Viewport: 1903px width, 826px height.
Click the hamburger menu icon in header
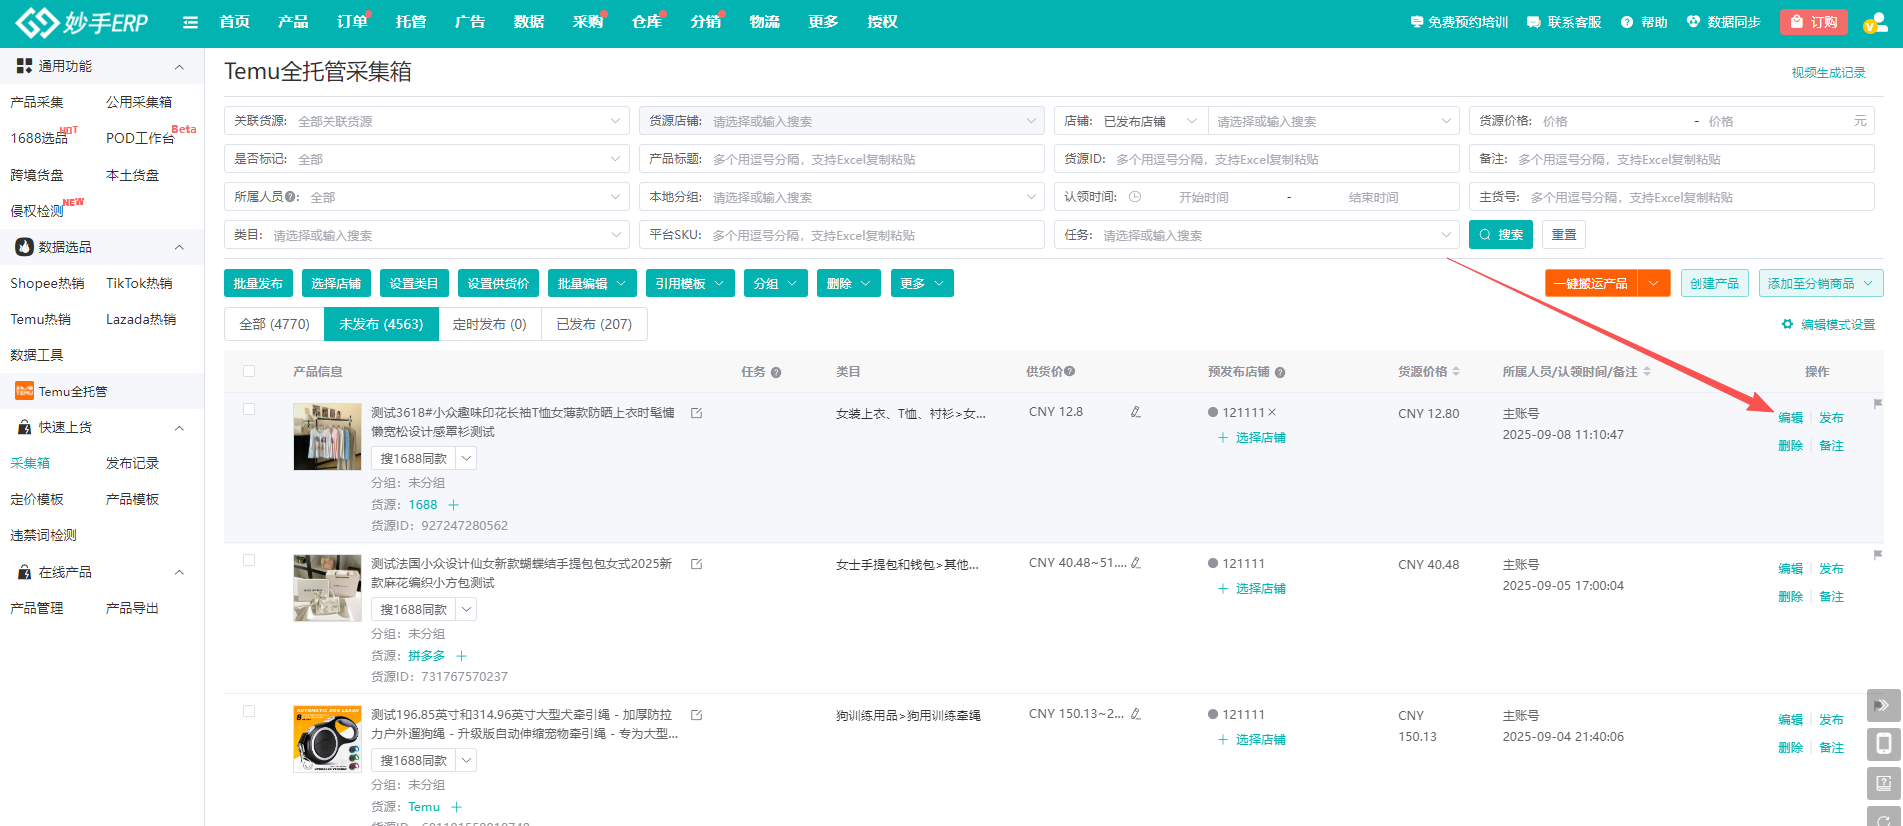pyautogui.click(x=190, y=22)
